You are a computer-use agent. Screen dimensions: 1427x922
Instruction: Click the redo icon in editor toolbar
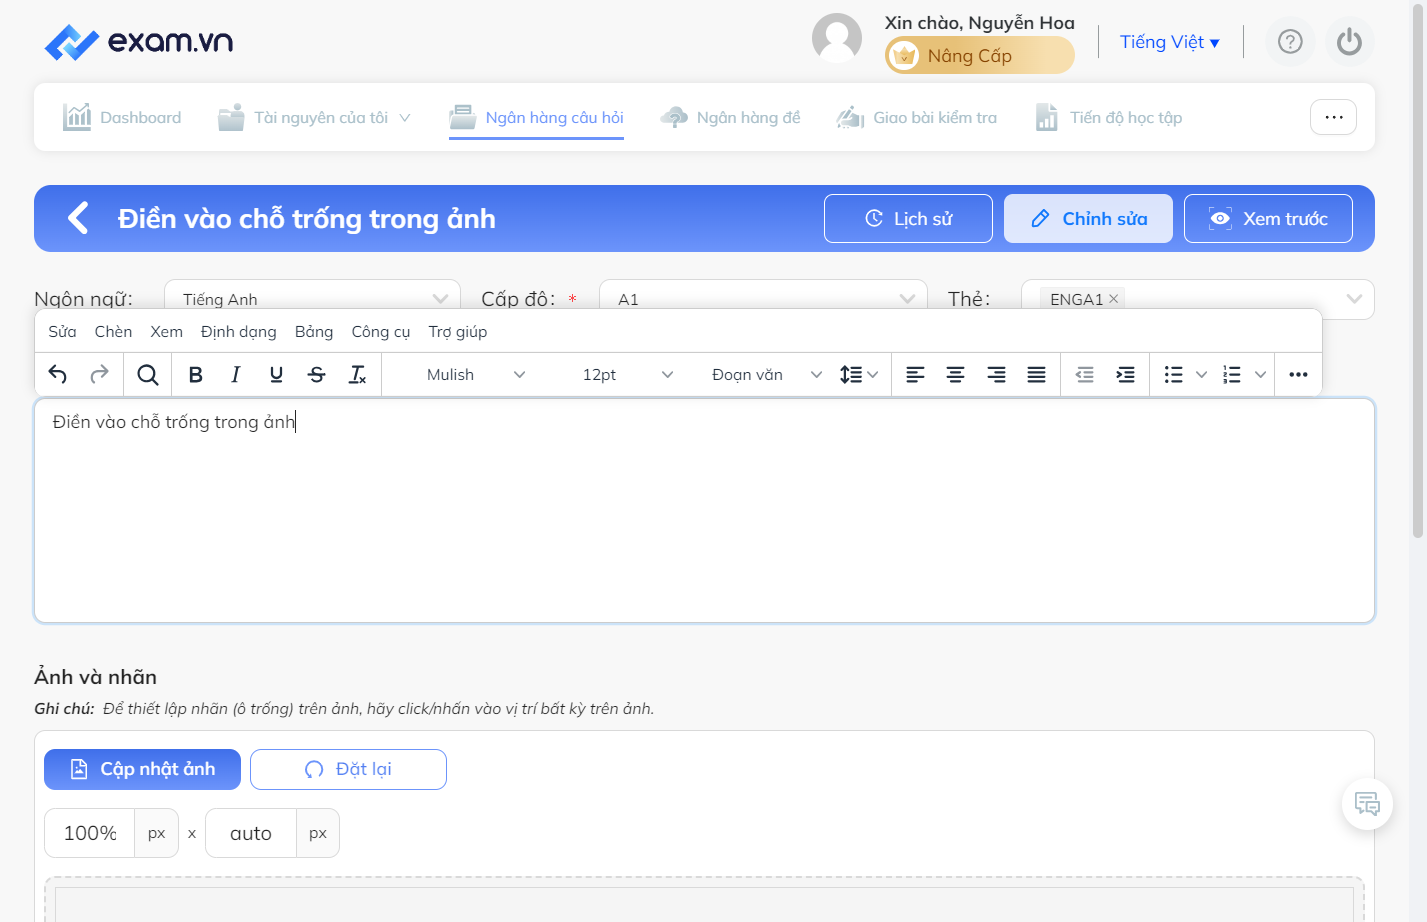pos(99,375)
